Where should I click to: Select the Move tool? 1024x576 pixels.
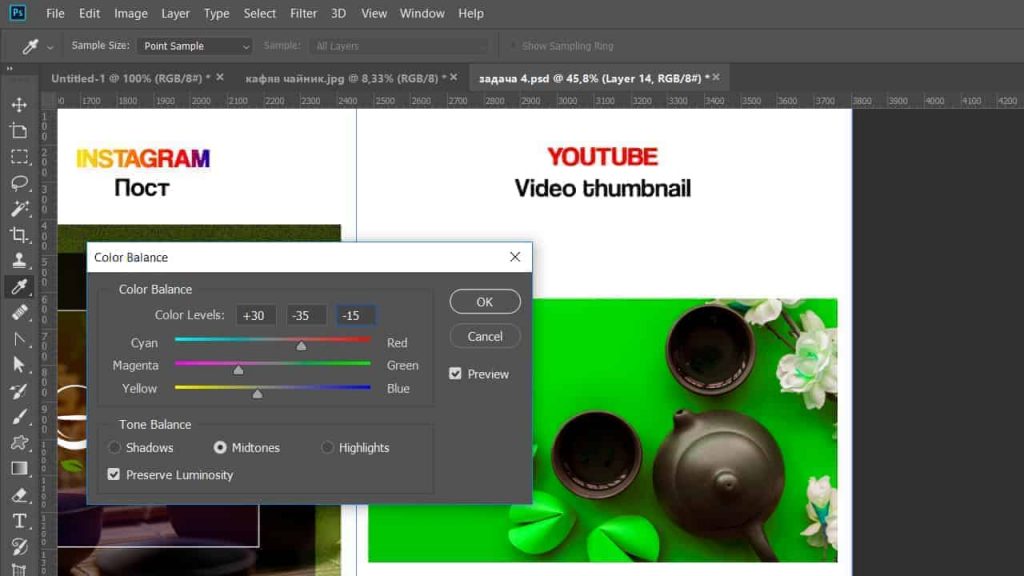click(x=19, y=104)
